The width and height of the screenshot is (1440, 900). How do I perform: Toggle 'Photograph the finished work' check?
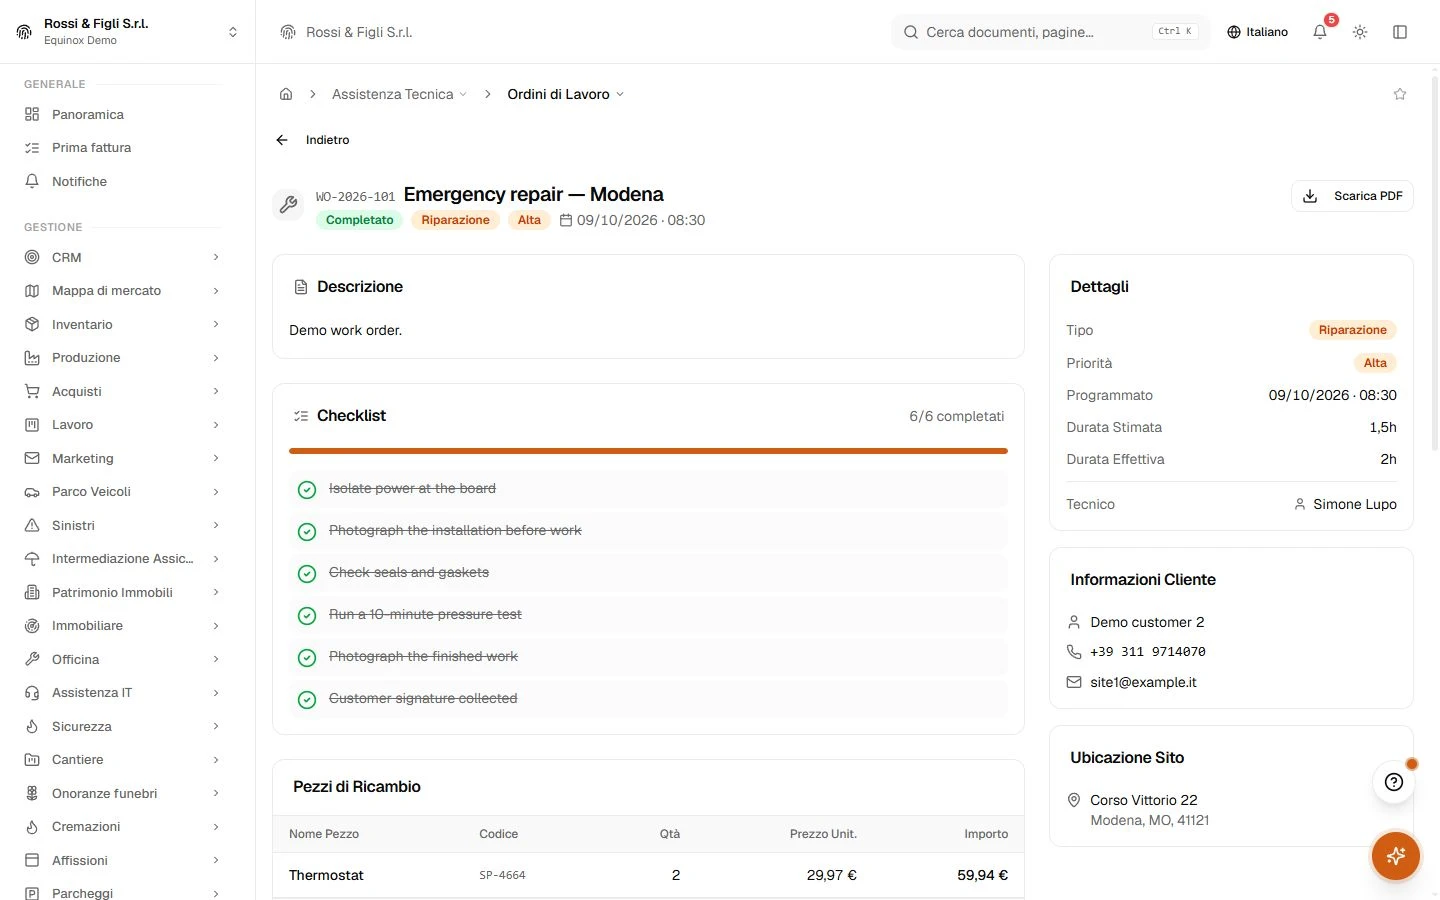pos(307,658)
